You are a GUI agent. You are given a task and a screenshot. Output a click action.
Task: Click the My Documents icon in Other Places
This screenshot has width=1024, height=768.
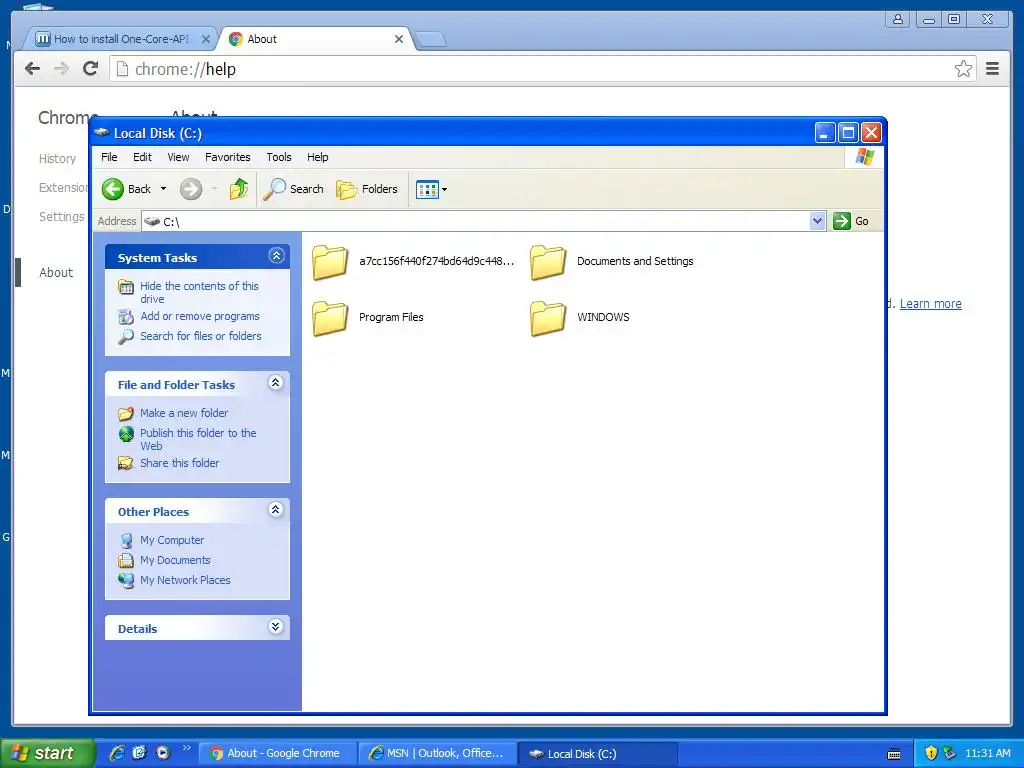point(126,560)
